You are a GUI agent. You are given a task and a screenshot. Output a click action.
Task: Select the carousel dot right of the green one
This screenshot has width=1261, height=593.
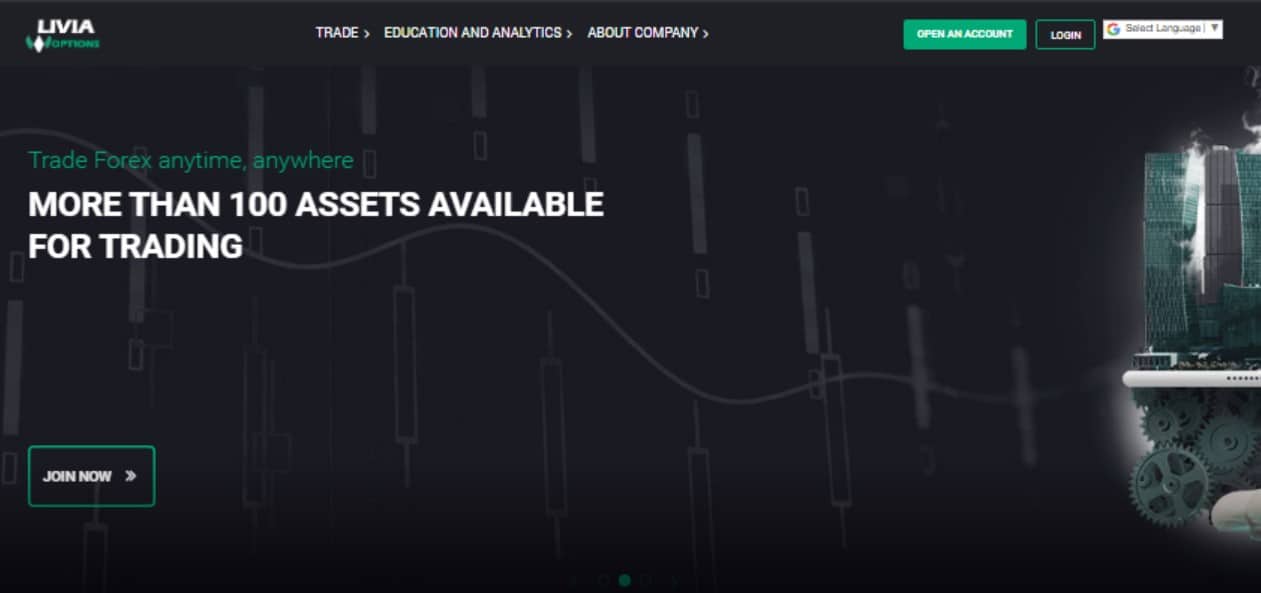tap(647, 580)
